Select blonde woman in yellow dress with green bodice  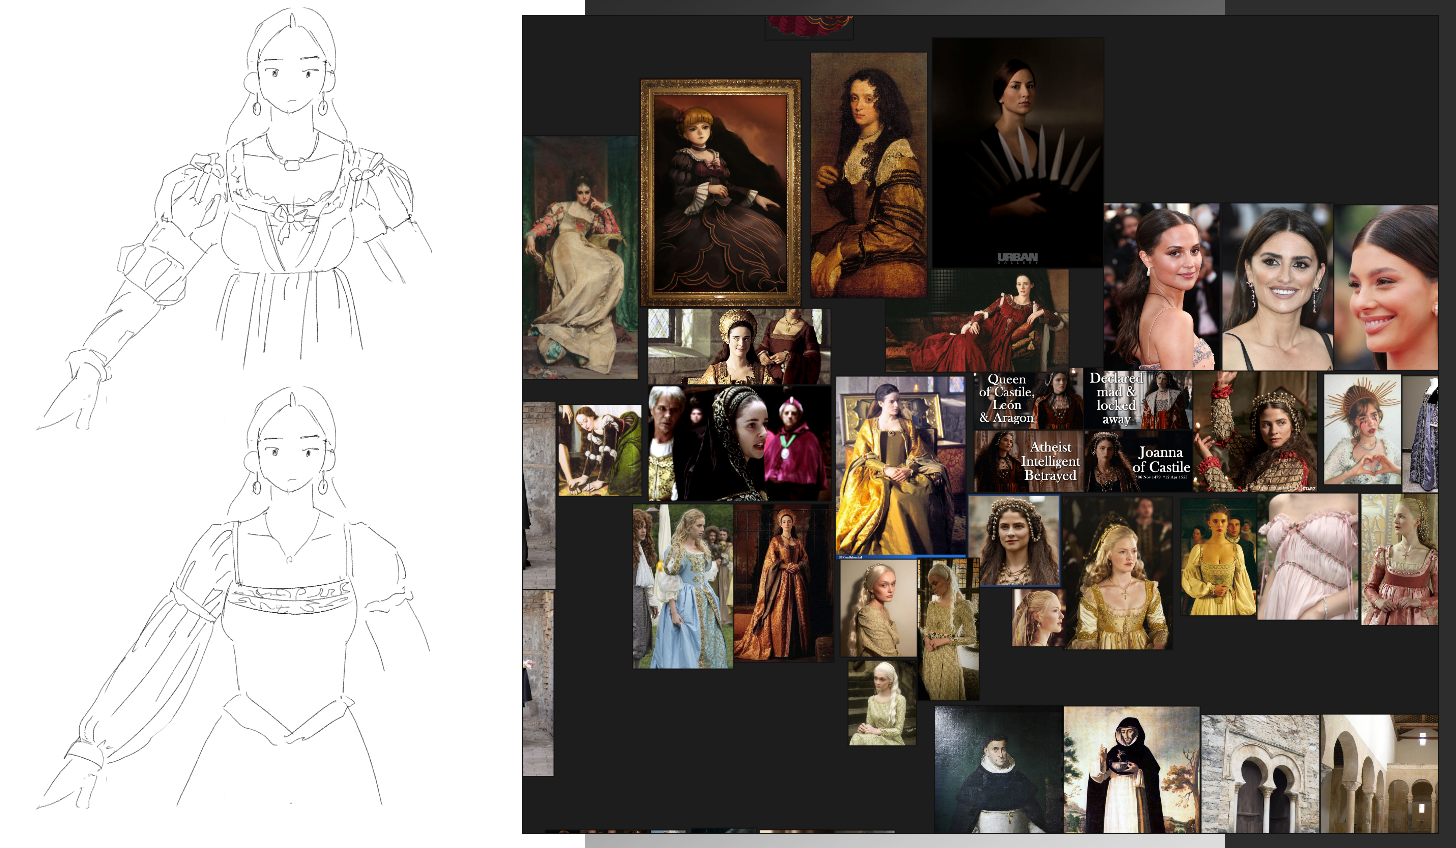[1218, 556]
